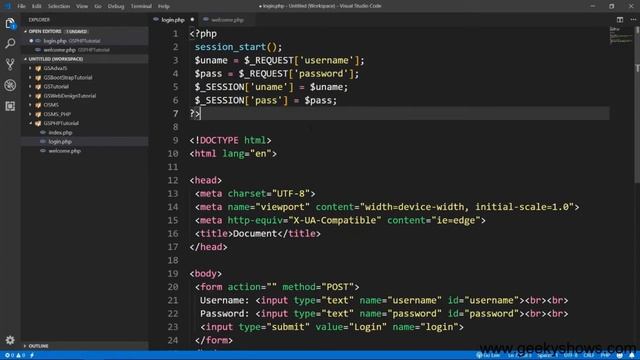
Task: Click the EXPLORER panel title
Action: click(x=39, y=20)
